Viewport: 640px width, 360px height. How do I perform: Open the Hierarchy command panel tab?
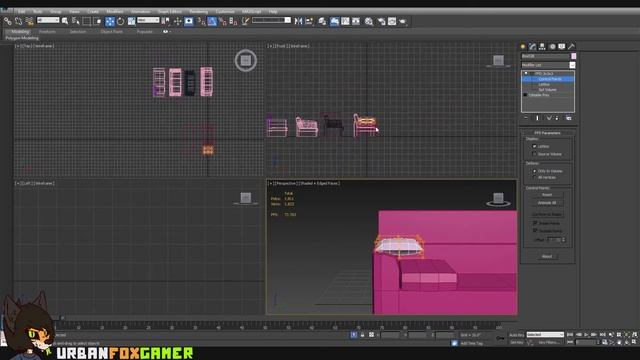(x=542, y=47)
